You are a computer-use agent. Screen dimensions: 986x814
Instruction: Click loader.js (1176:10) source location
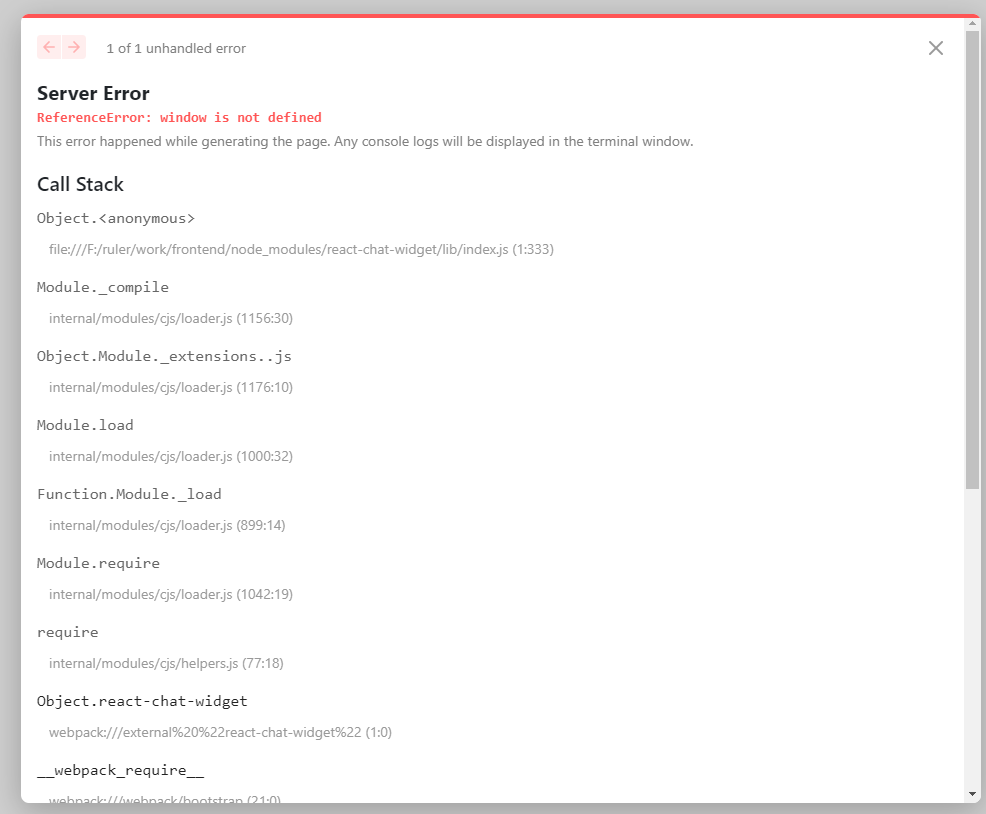pyautogui.click(x=171, y=387)
